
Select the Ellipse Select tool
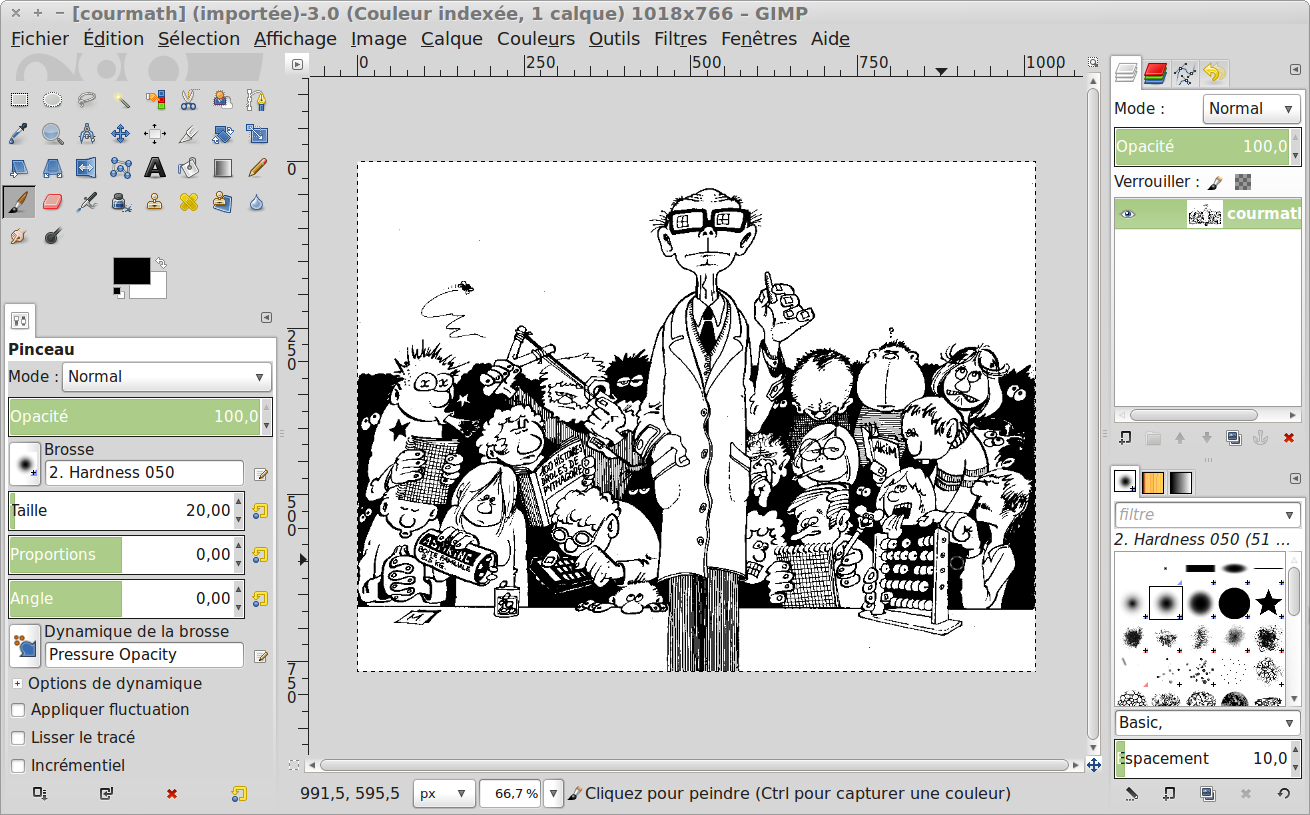pyautogui.click(x=53, y=100)
